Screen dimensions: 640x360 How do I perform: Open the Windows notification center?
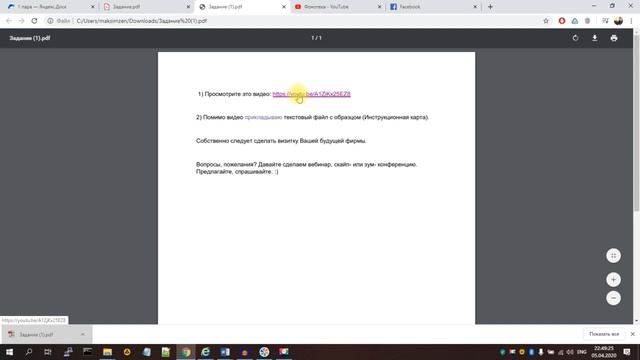pos(627,352)
